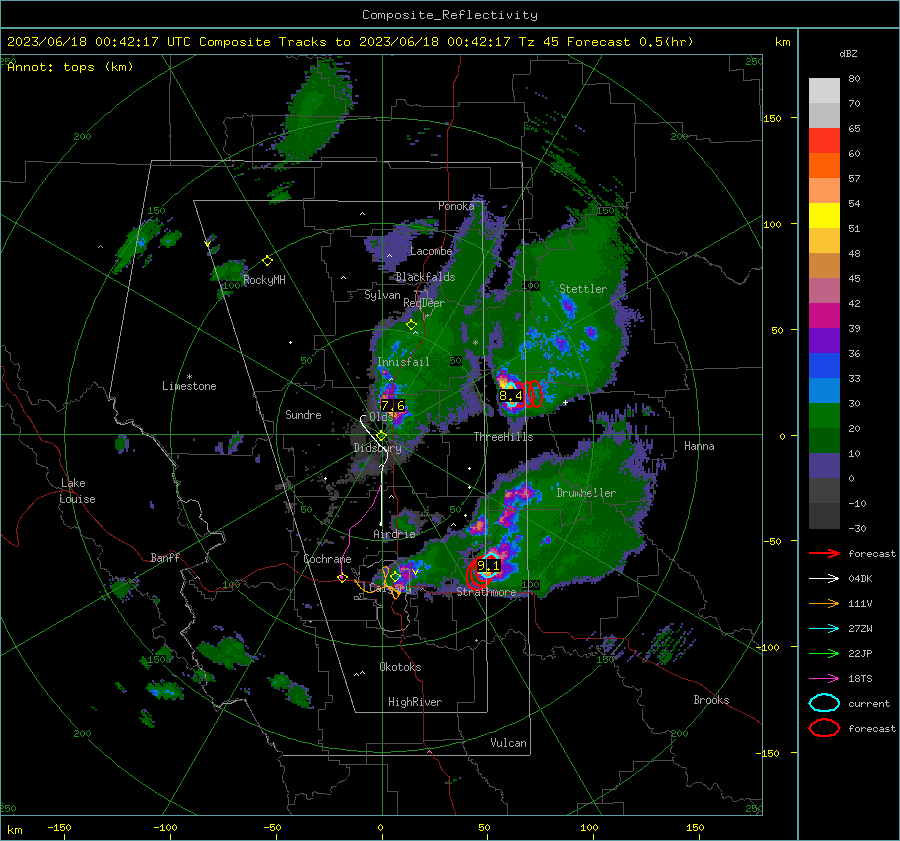
Task: Click the 20 dBZ green color swatch
Action: (x=824, y=416)
